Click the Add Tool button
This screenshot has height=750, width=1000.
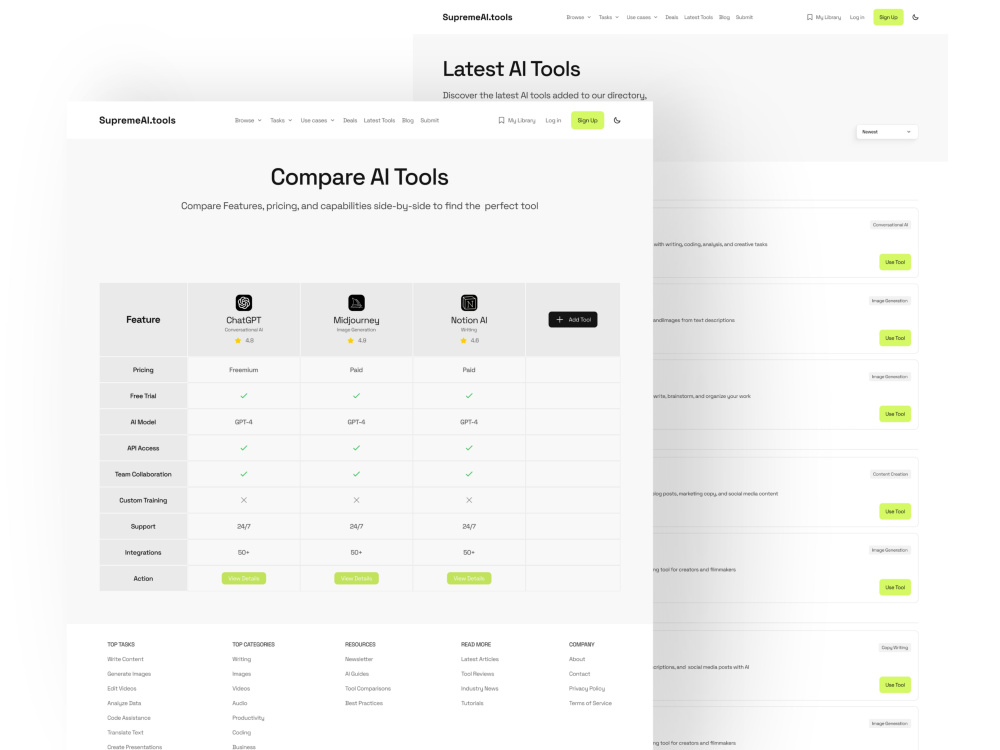coord(573,320)
